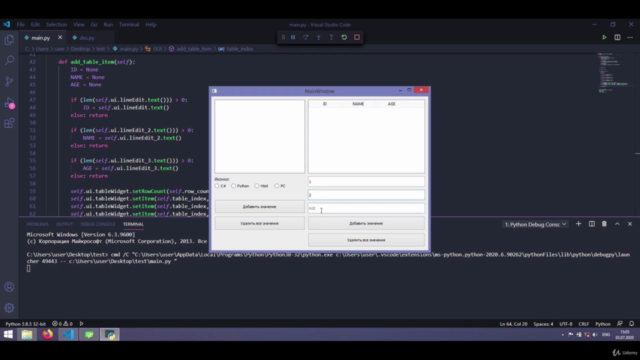Maximize the panel with the chevron-up icon
640x360 pixels.
point(617,224)
